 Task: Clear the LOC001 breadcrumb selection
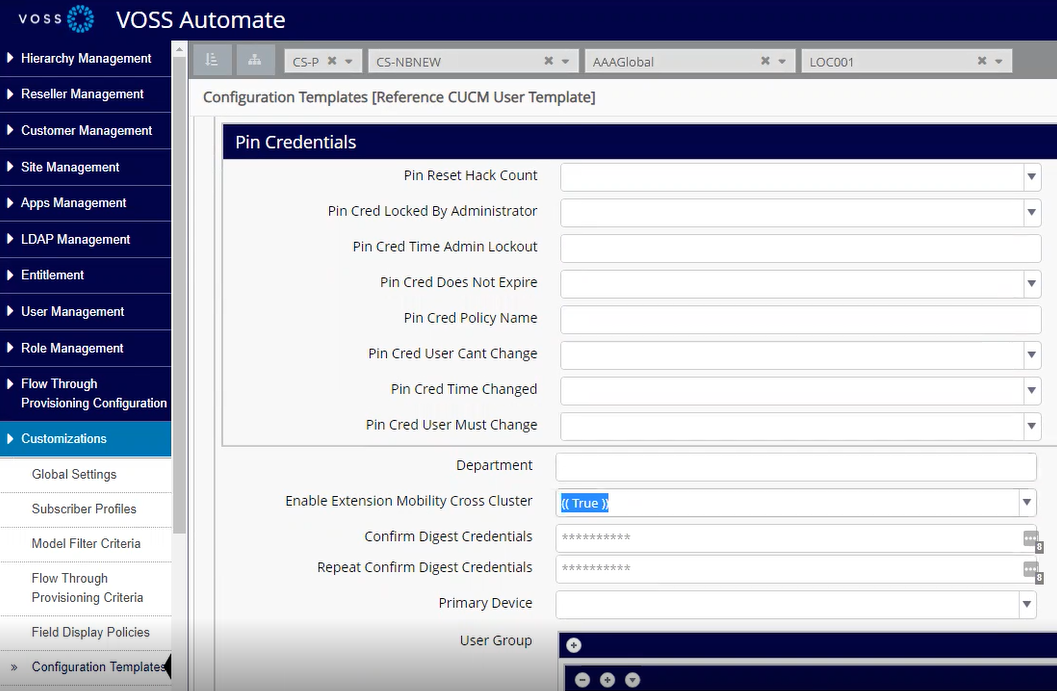tap(981, 60)
